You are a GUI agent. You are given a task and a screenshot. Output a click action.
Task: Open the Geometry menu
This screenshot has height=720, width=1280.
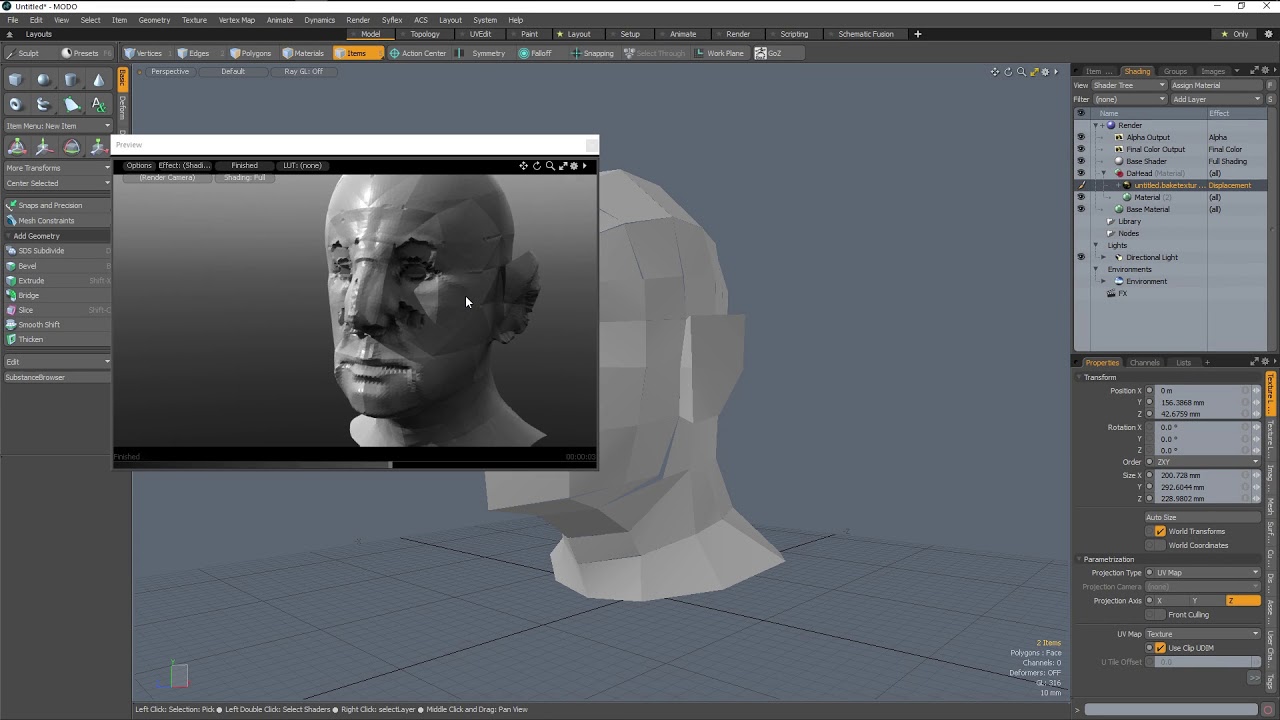point(154,20)
